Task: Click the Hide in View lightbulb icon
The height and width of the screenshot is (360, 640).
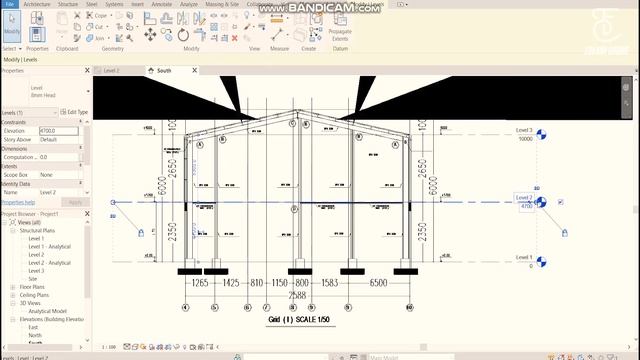Action: point(247,16)
